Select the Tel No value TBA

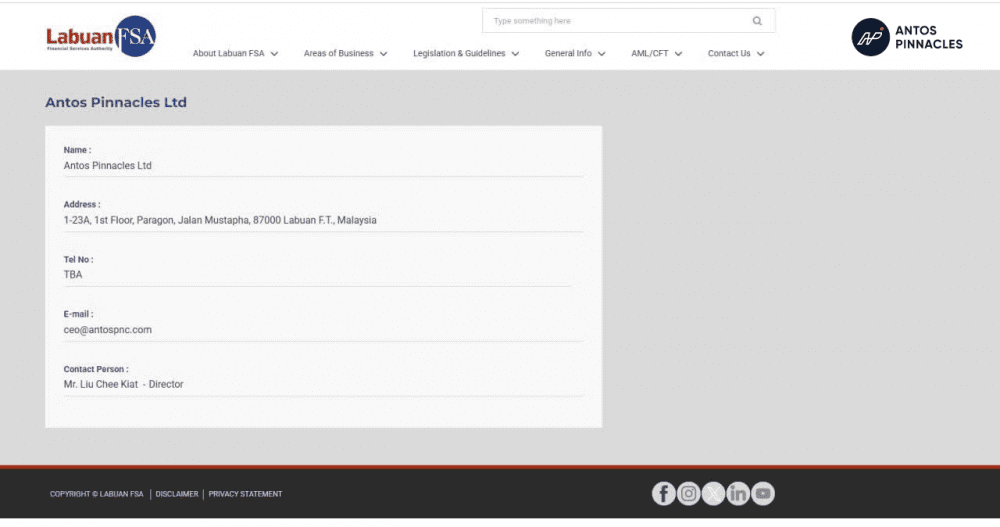pyautogui.click(x=73, y=274)
